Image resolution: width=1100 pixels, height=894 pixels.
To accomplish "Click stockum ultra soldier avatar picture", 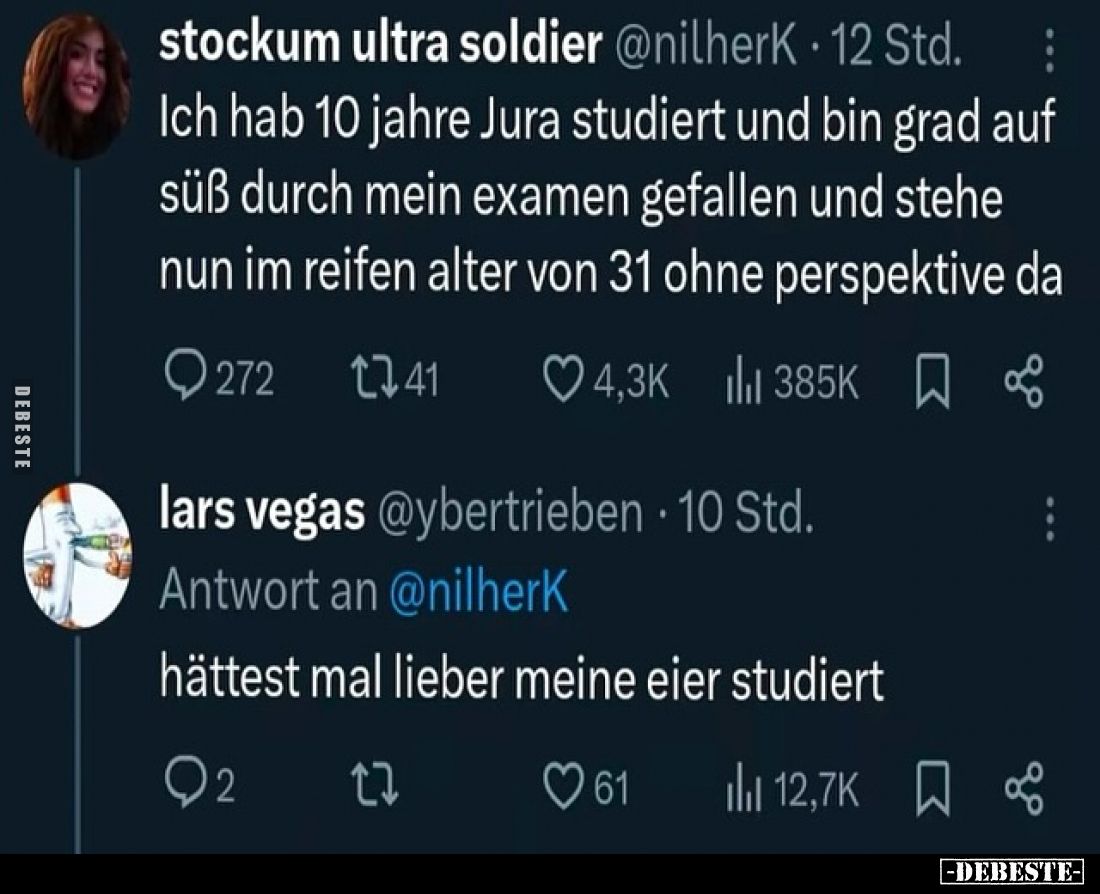I will coord(76,86).
